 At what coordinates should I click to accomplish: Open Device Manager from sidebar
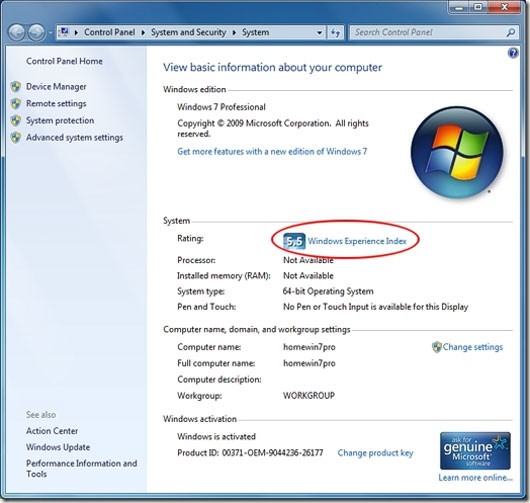(x=56, y=87)
